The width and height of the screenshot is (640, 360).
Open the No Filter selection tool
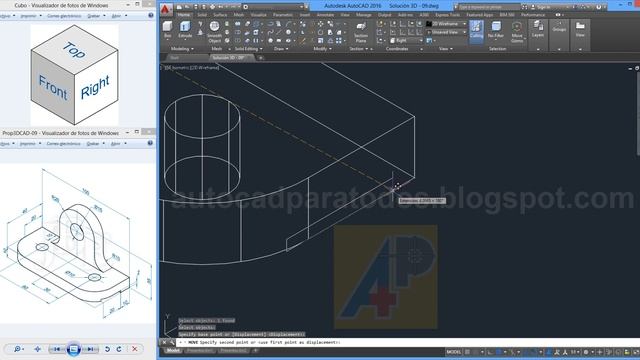[x=496, y=30]
